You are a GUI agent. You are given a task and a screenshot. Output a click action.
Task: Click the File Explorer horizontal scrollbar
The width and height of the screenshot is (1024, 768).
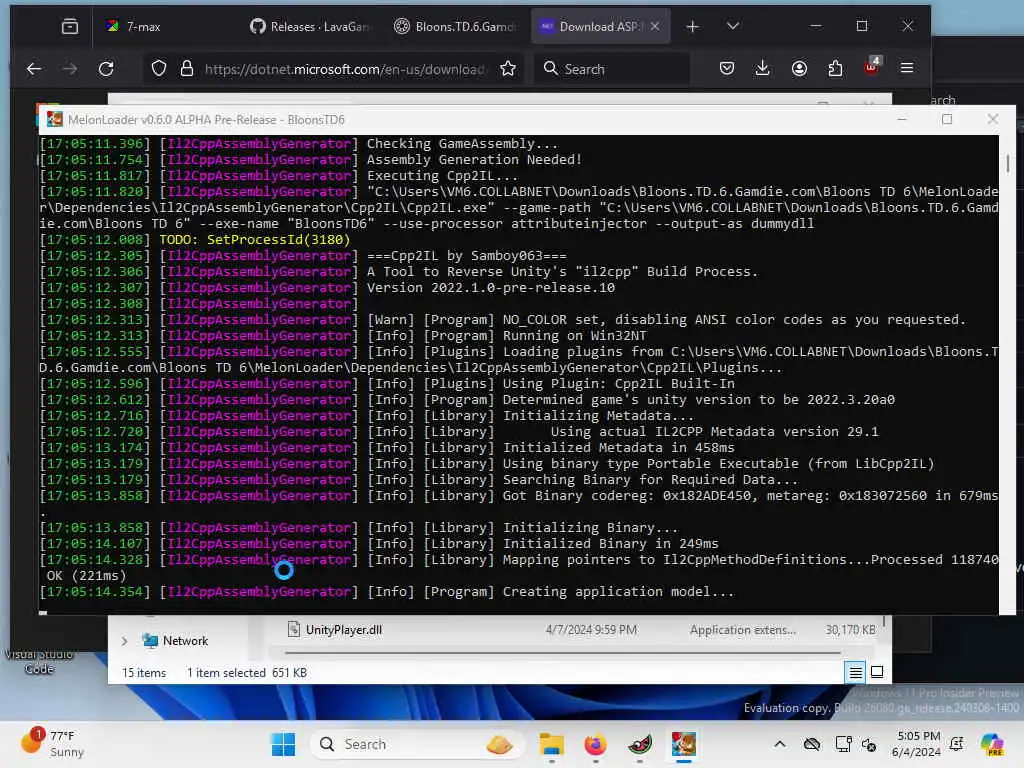562,652
